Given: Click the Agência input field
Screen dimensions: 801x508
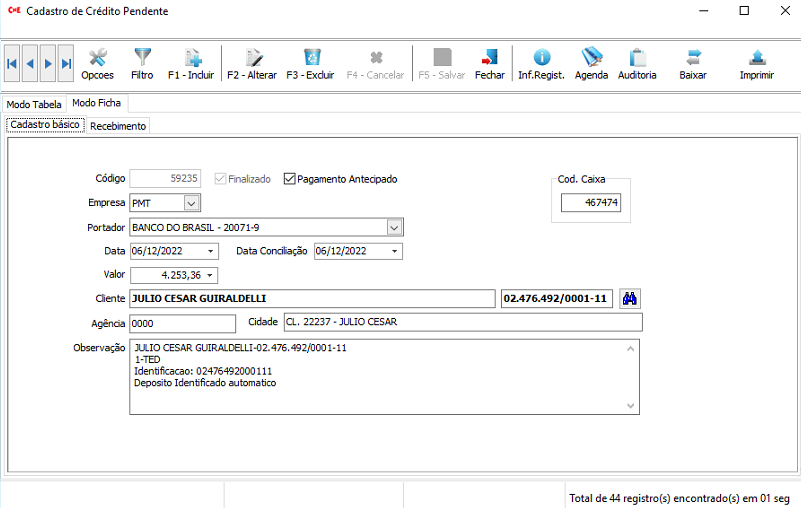Looking at the screenshot, I should [182, 323].
